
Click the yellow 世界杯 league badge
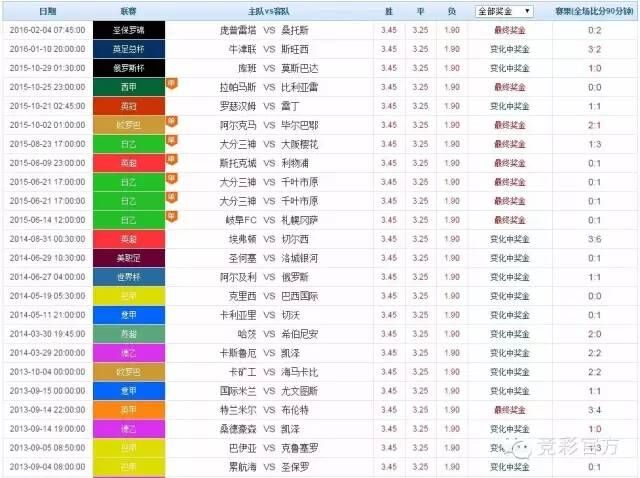pyautogui.click(x=128, y=277)
